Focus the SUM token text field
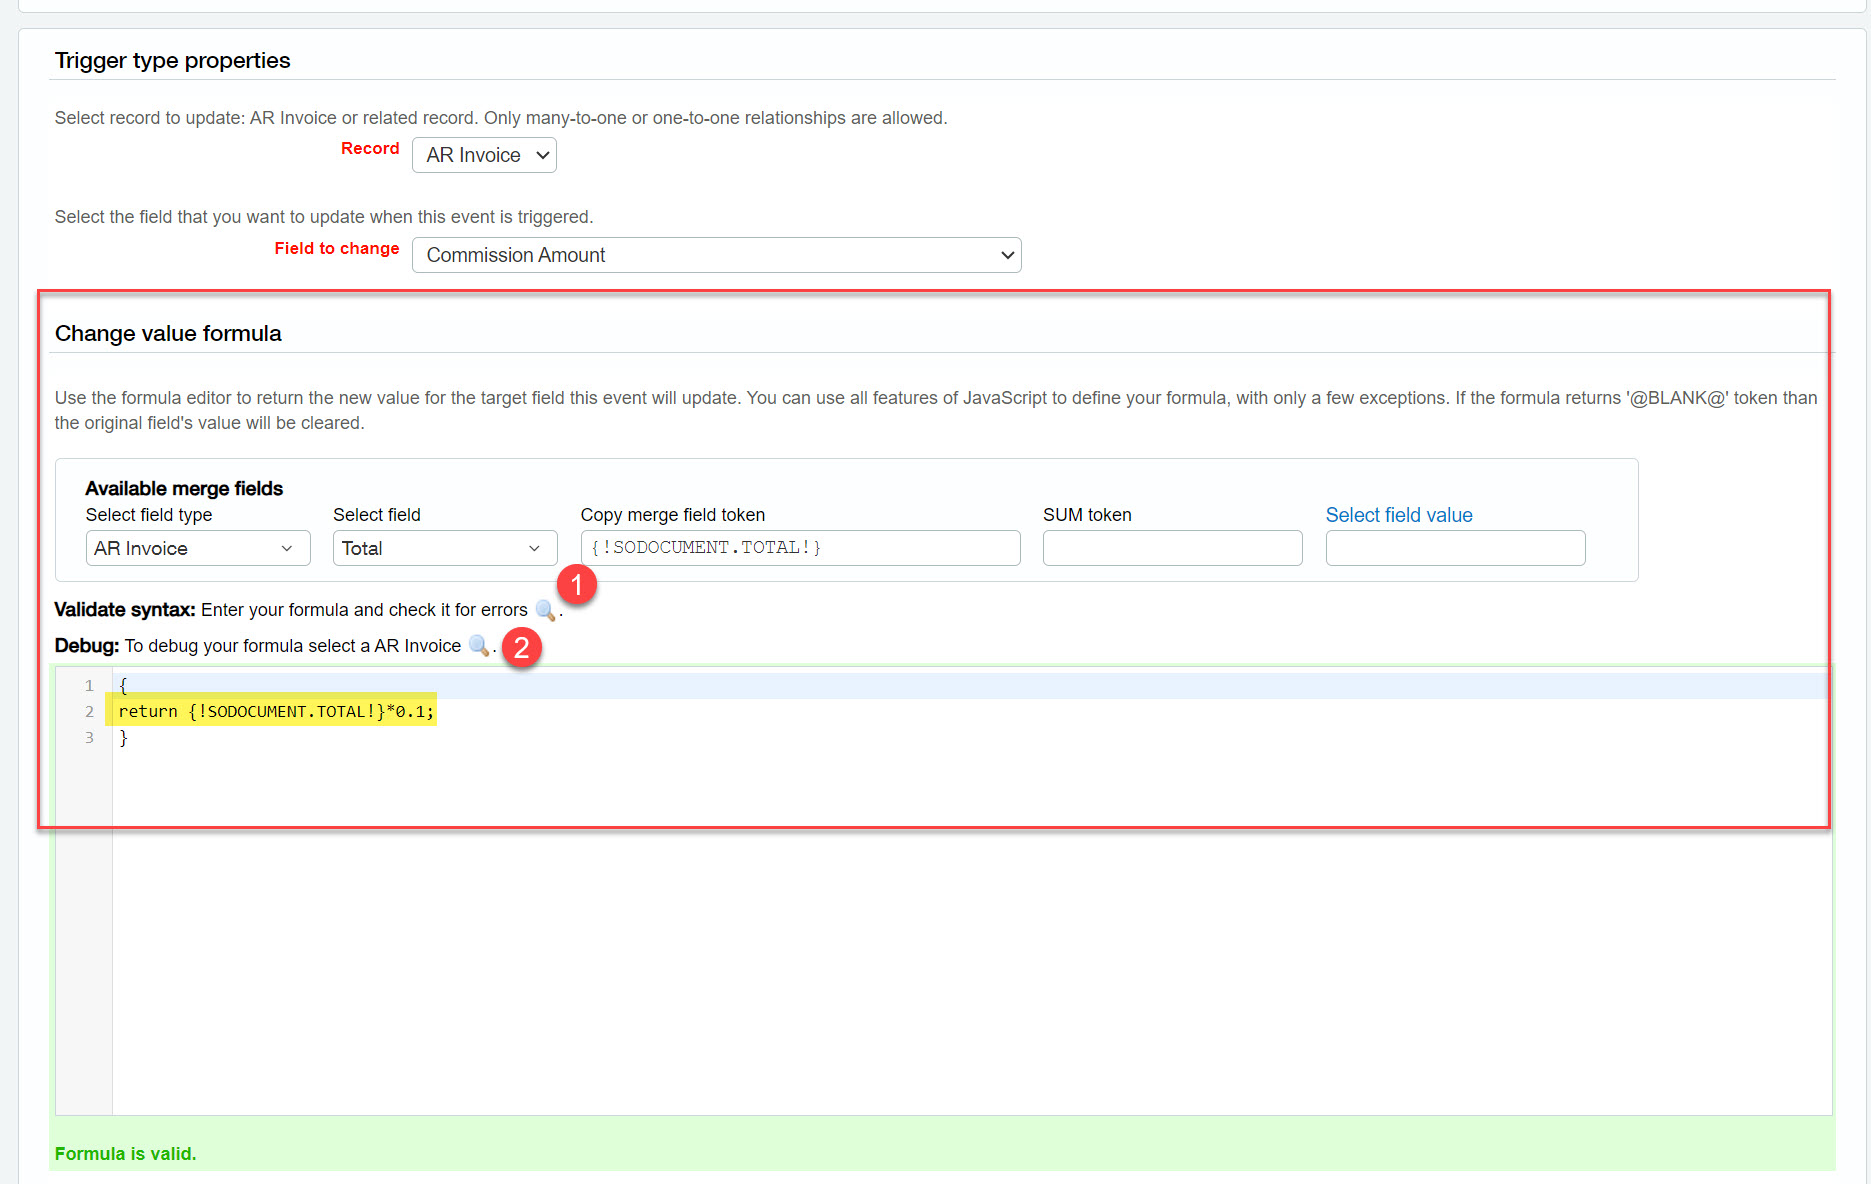 point(1172,548)
